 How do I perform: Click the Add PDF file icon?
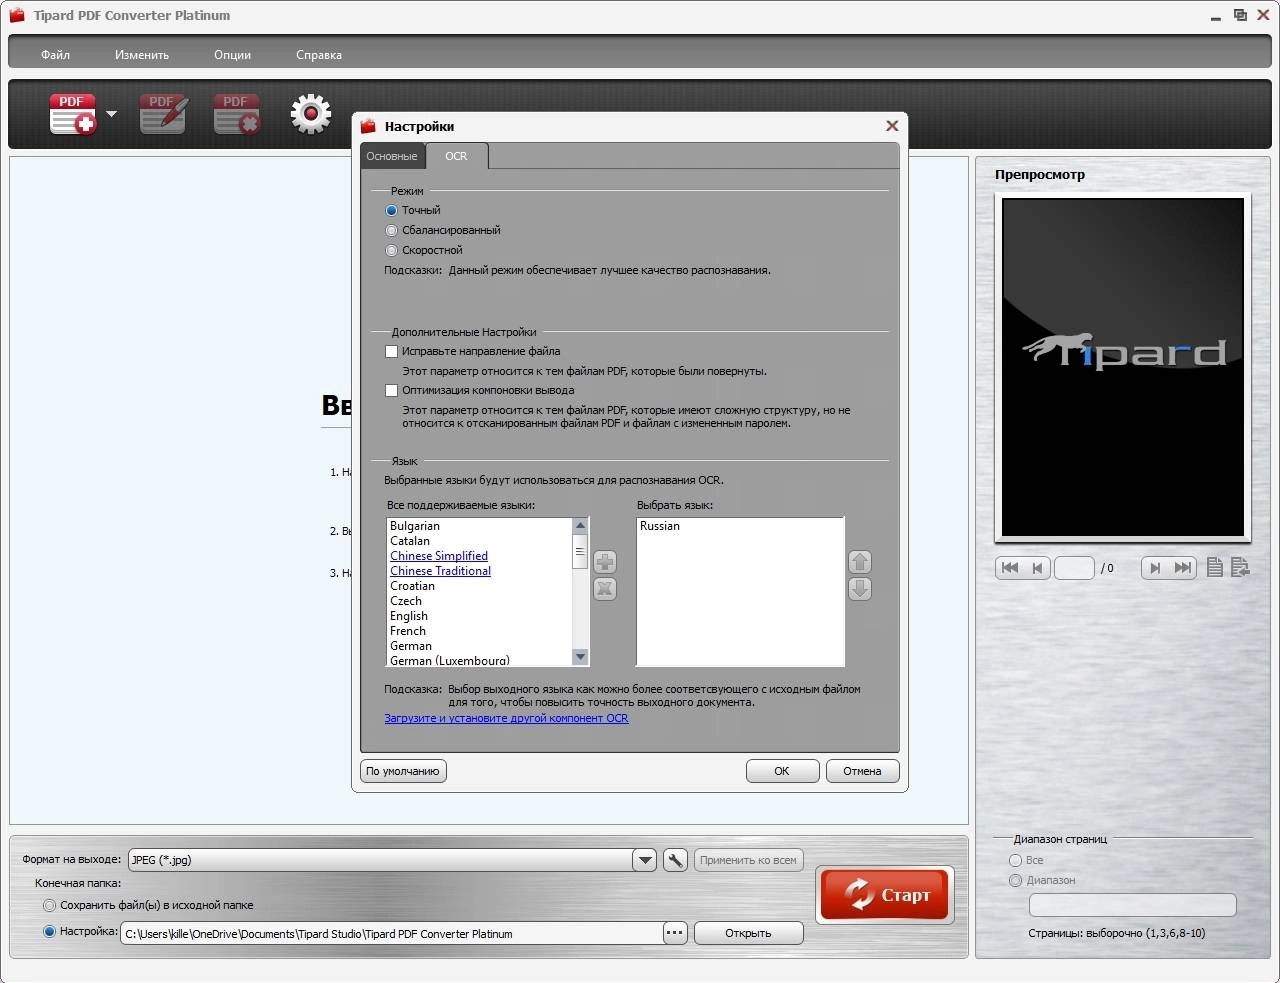coord(73,114)
